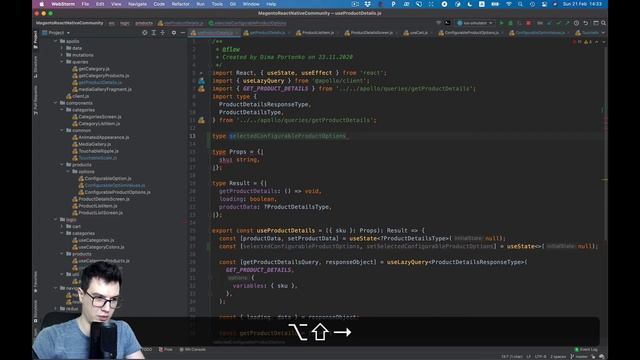Click the expand all icon in Project panel
This screenshot has height=360, width=640.
[x=154, y=33]
